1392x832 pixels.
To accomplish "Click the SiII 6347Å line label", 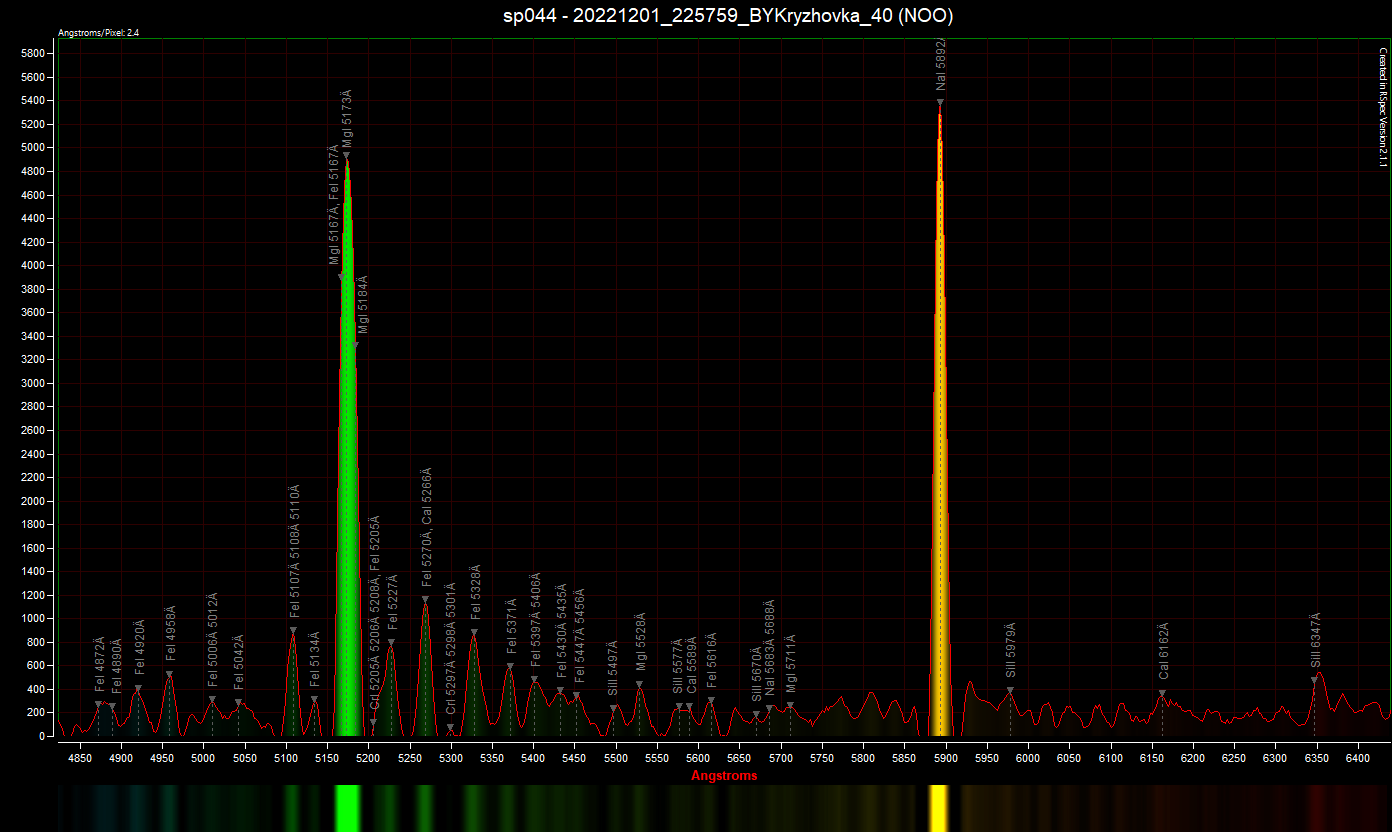I will [1315, 640].
